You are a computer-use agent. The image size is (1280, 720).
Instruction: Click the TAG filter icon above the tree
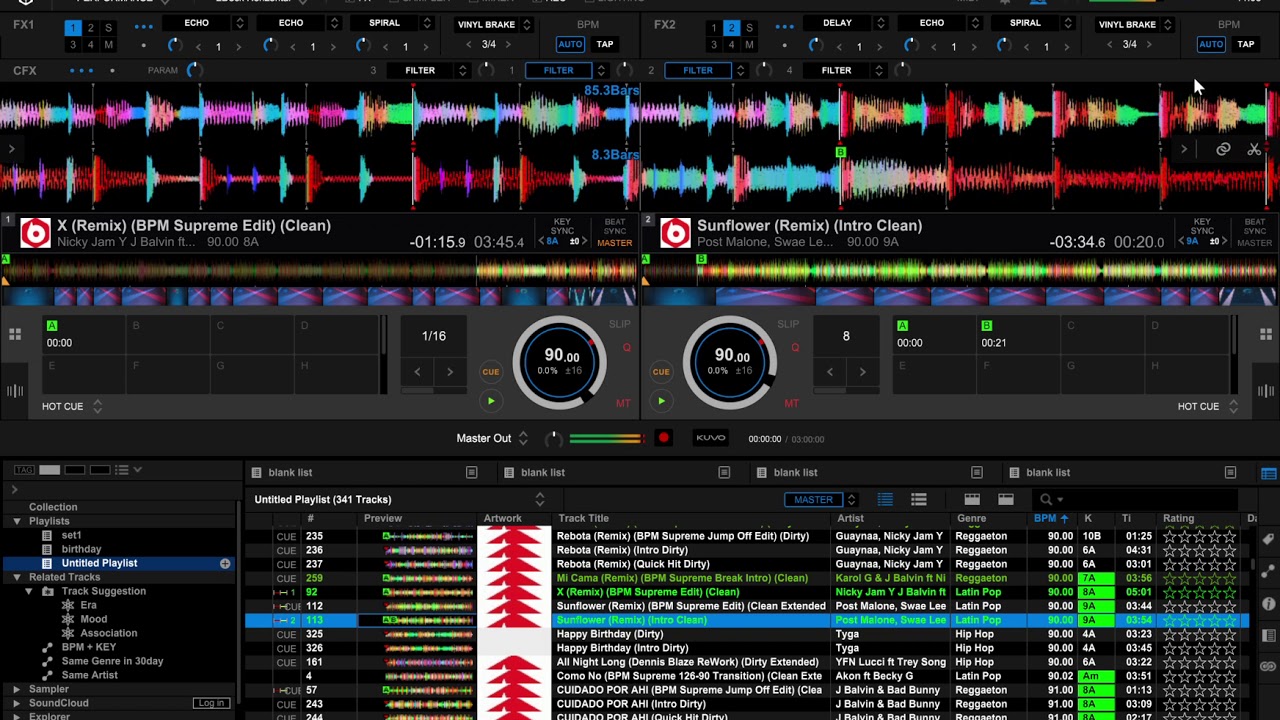pos(24,470)
